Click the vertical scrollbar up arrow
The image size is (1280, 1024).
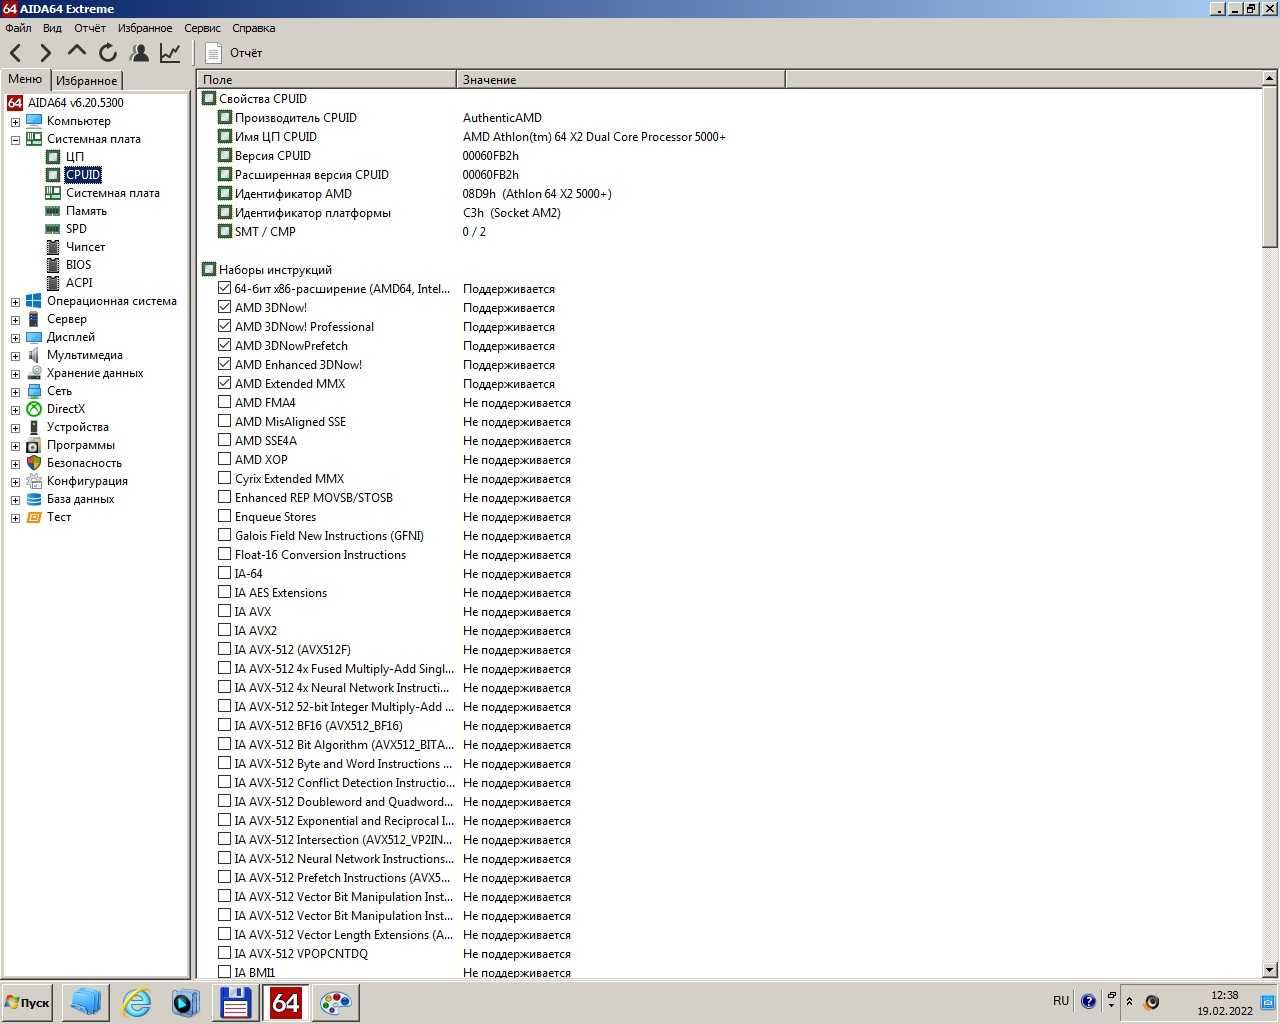point(1270,78)
